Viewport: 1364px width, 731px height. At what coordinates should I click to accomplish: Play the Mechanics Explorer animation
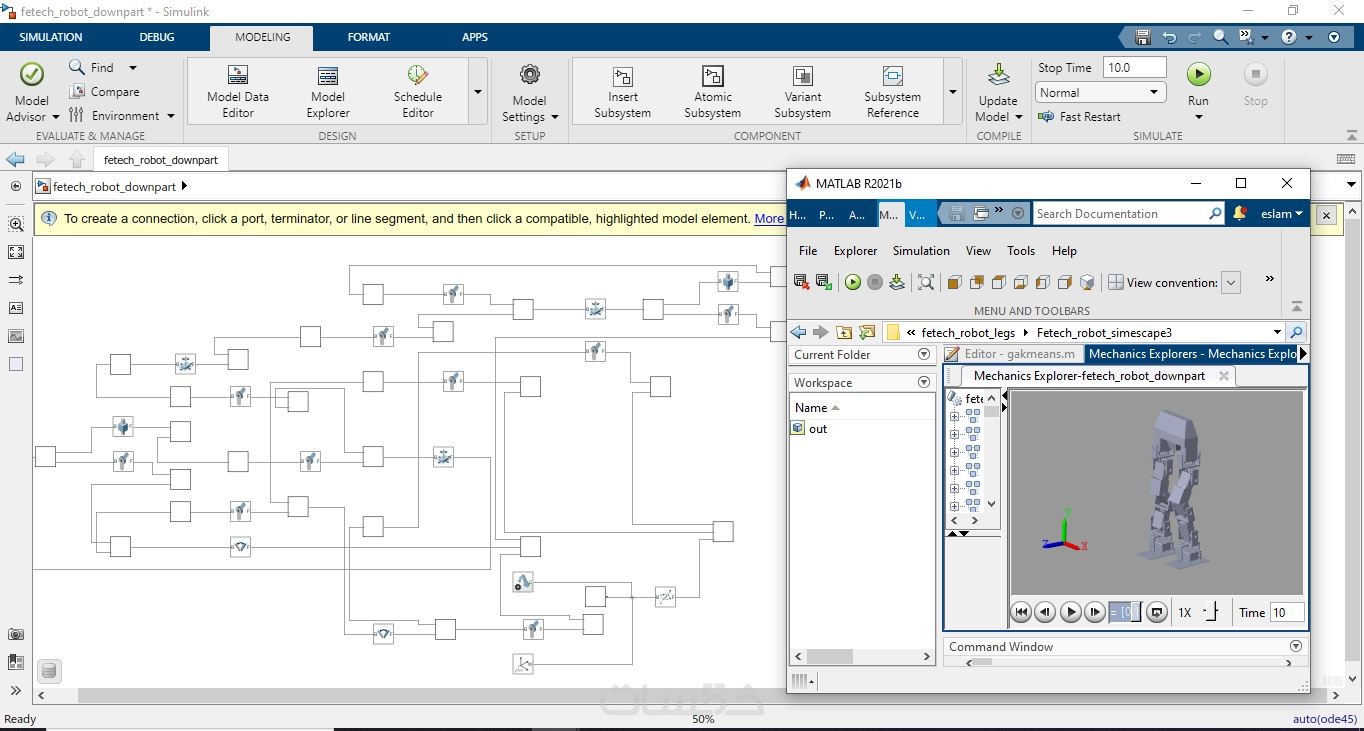1070,612
